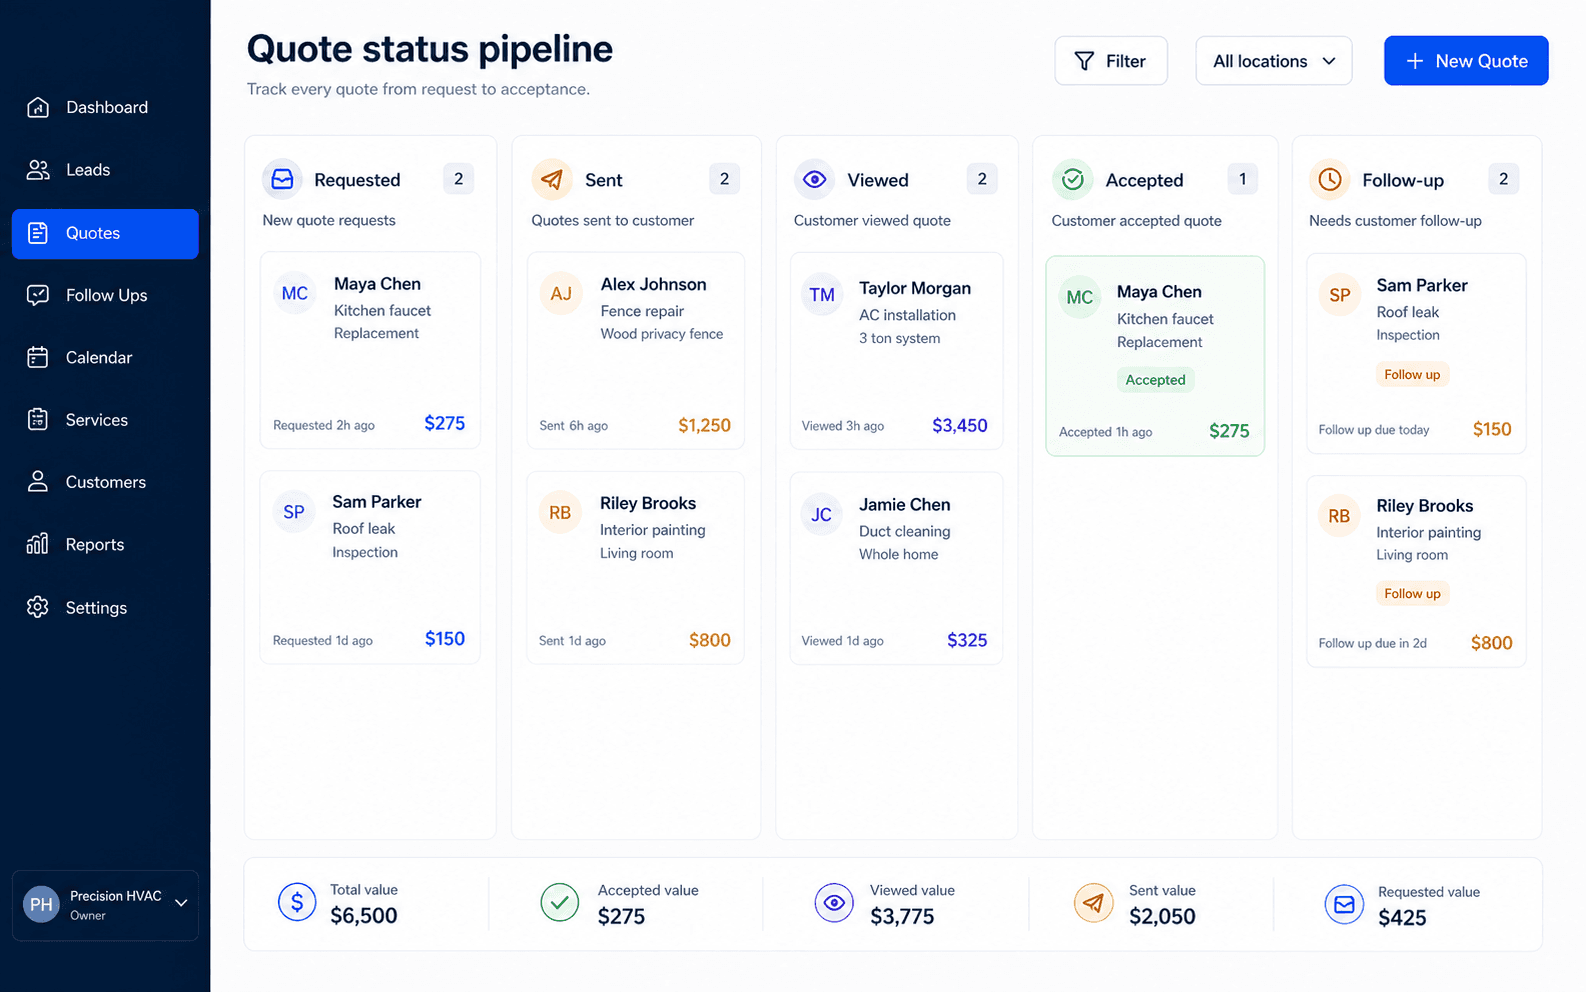
Task: Click the Sent value paper plane icon
Action: (x=1094, y=903)
